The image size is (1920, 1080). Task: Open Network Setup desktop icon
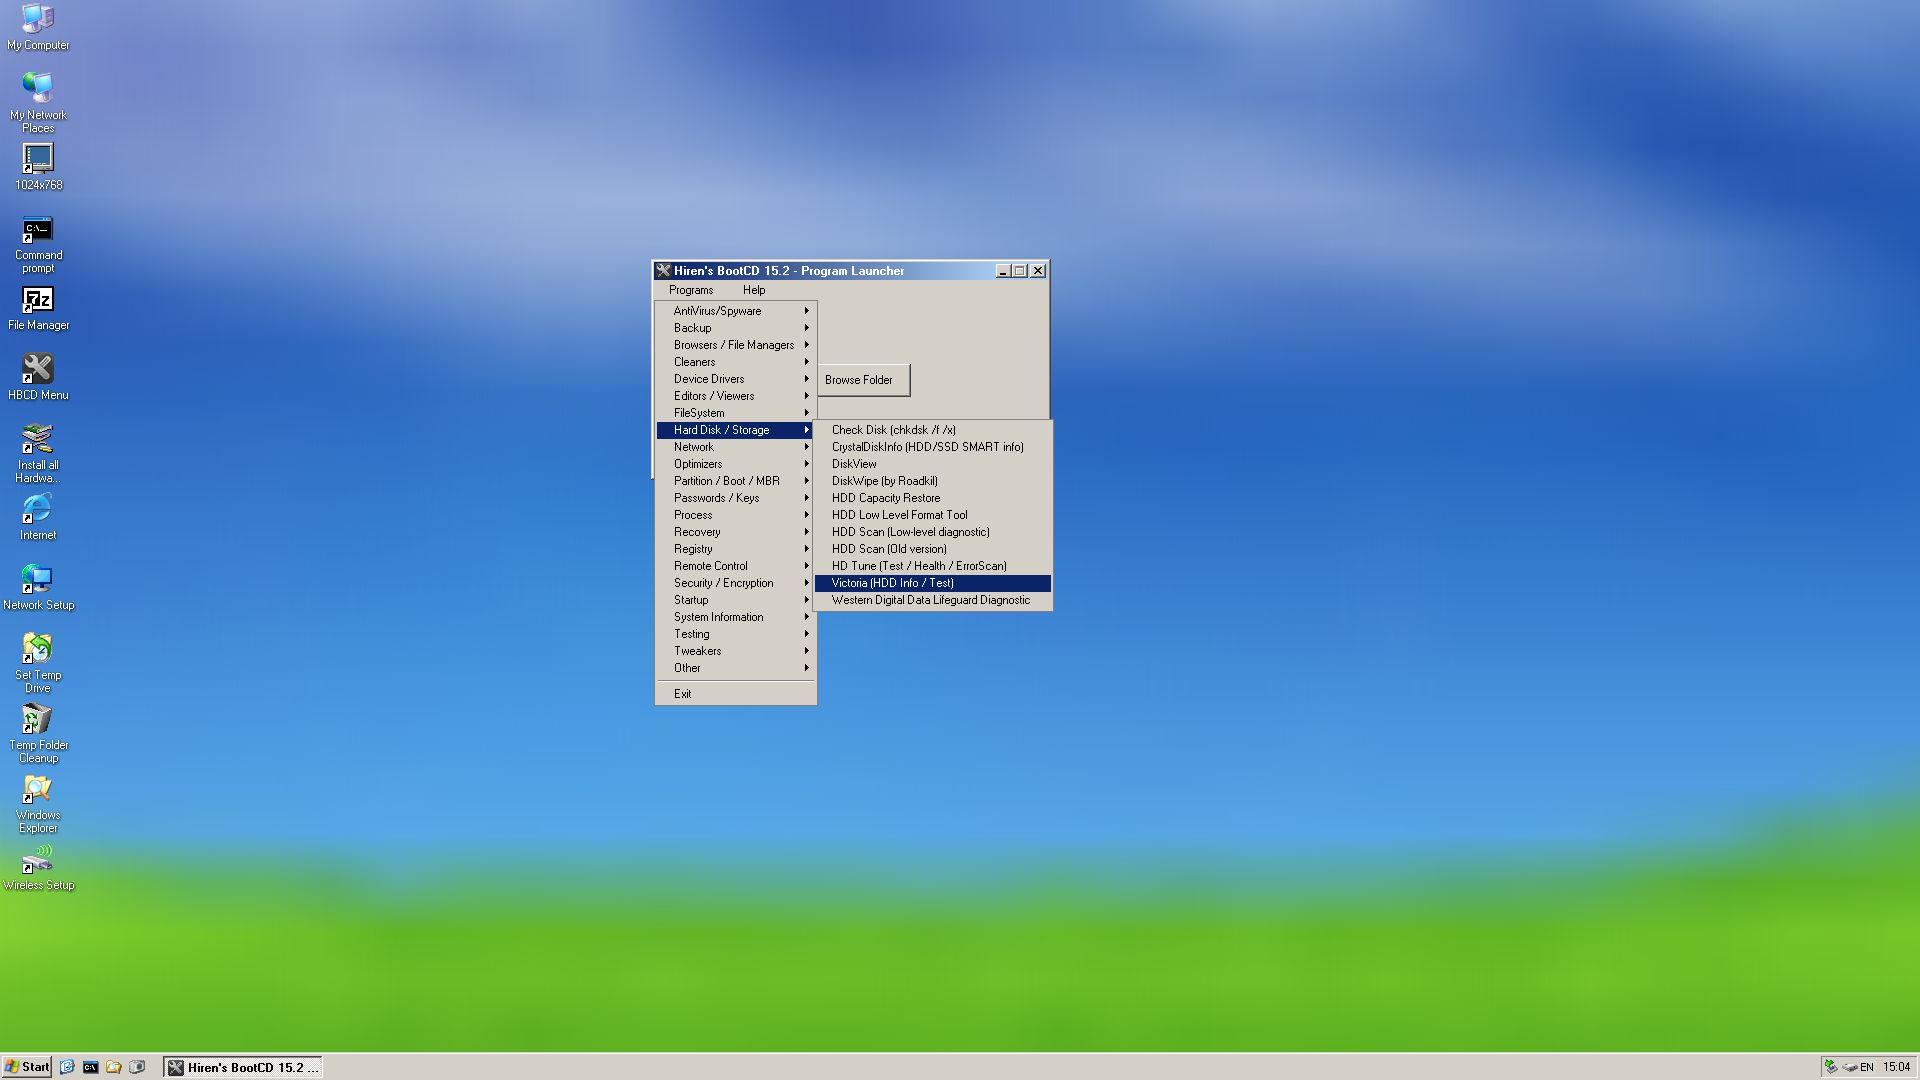click(38, 587)
